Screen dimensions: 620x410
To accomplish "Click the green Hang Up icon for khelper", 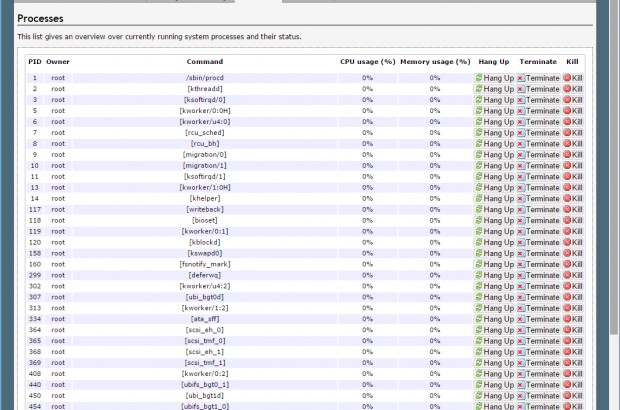I will click(x=479, y=199).
